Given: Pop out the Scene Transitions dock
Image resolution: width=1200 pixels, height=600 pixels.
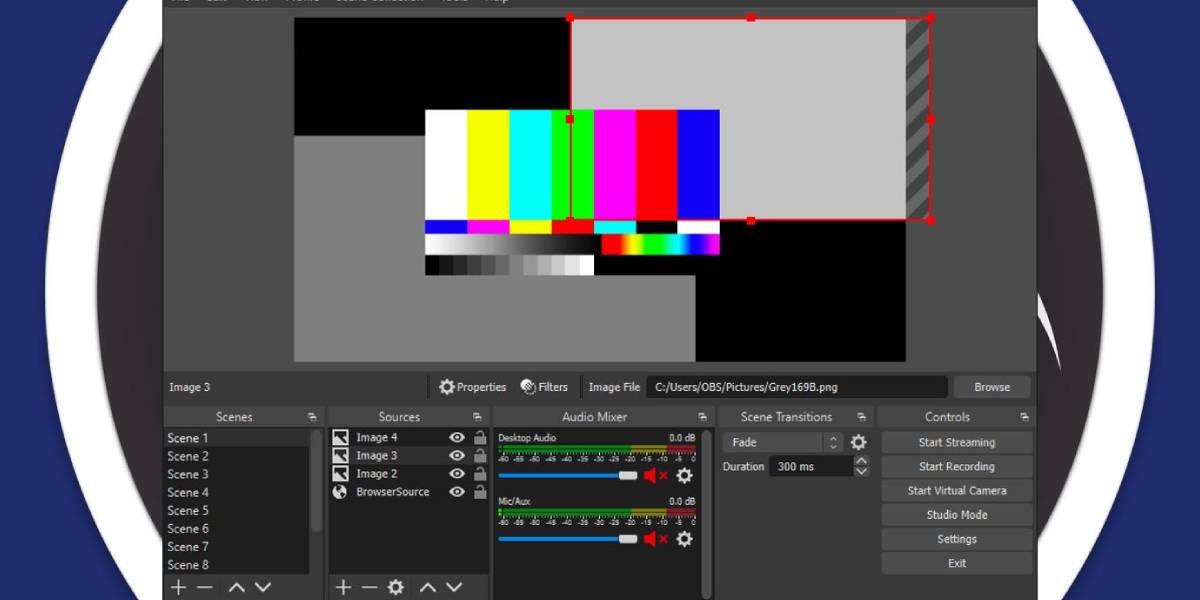Looking at the screenshot, I should point(861,417).
